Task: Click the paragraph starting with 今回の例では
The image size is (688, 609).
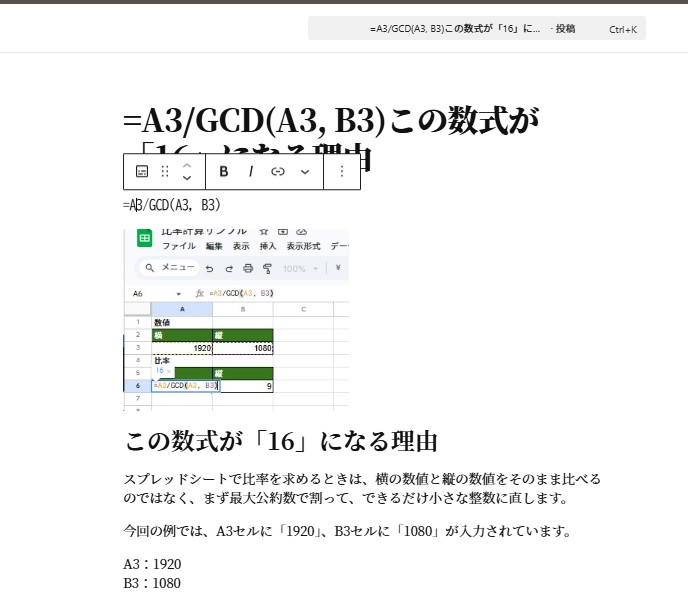Action: click(347, 531)
